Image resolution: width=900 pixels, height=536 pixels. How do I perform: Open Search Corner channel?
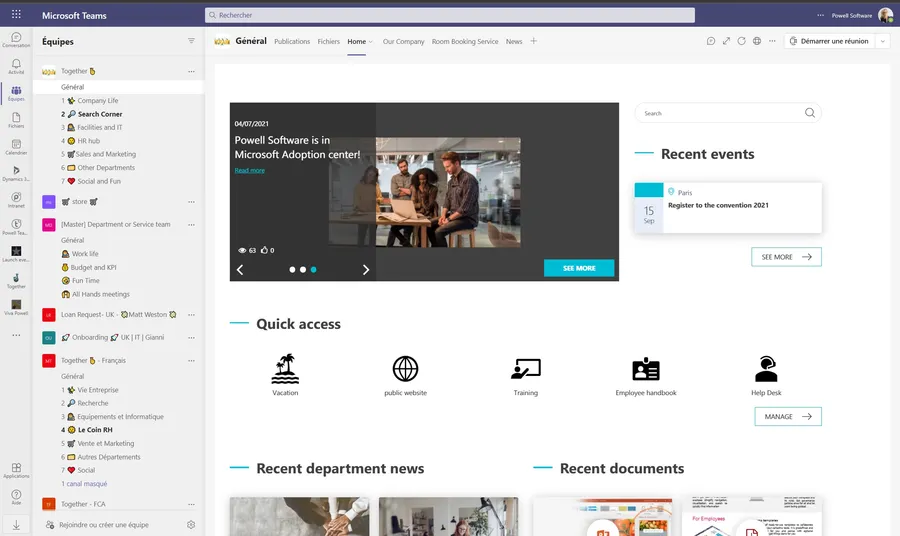click(x=100, y=114)
